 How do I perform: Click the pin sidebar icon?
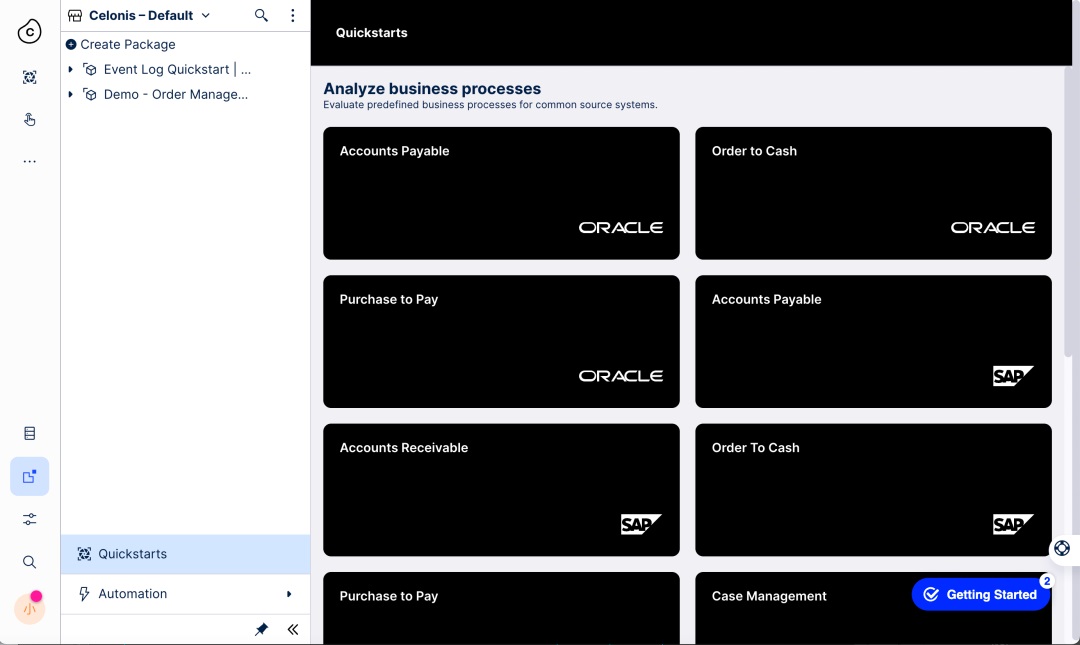point(261,629)
